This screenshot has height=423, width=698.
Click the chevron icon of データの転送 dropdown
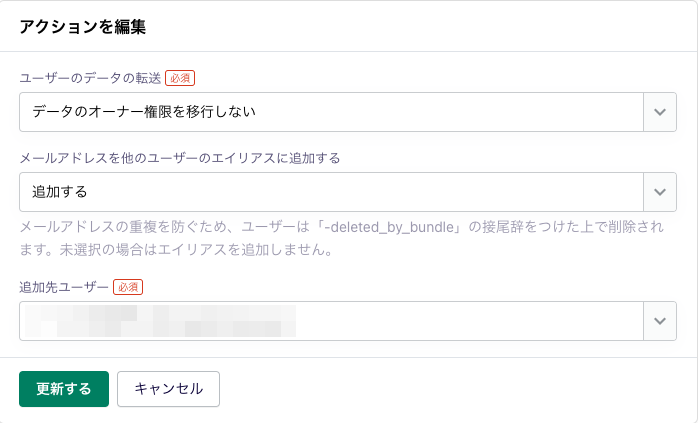coord(660,112)
